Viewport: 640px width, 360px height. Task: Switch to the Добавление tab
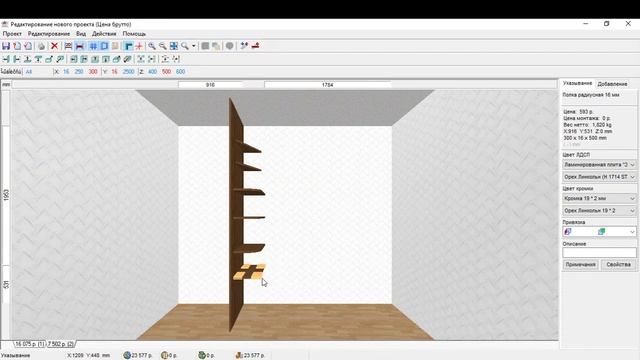click(x=612, y=84)
